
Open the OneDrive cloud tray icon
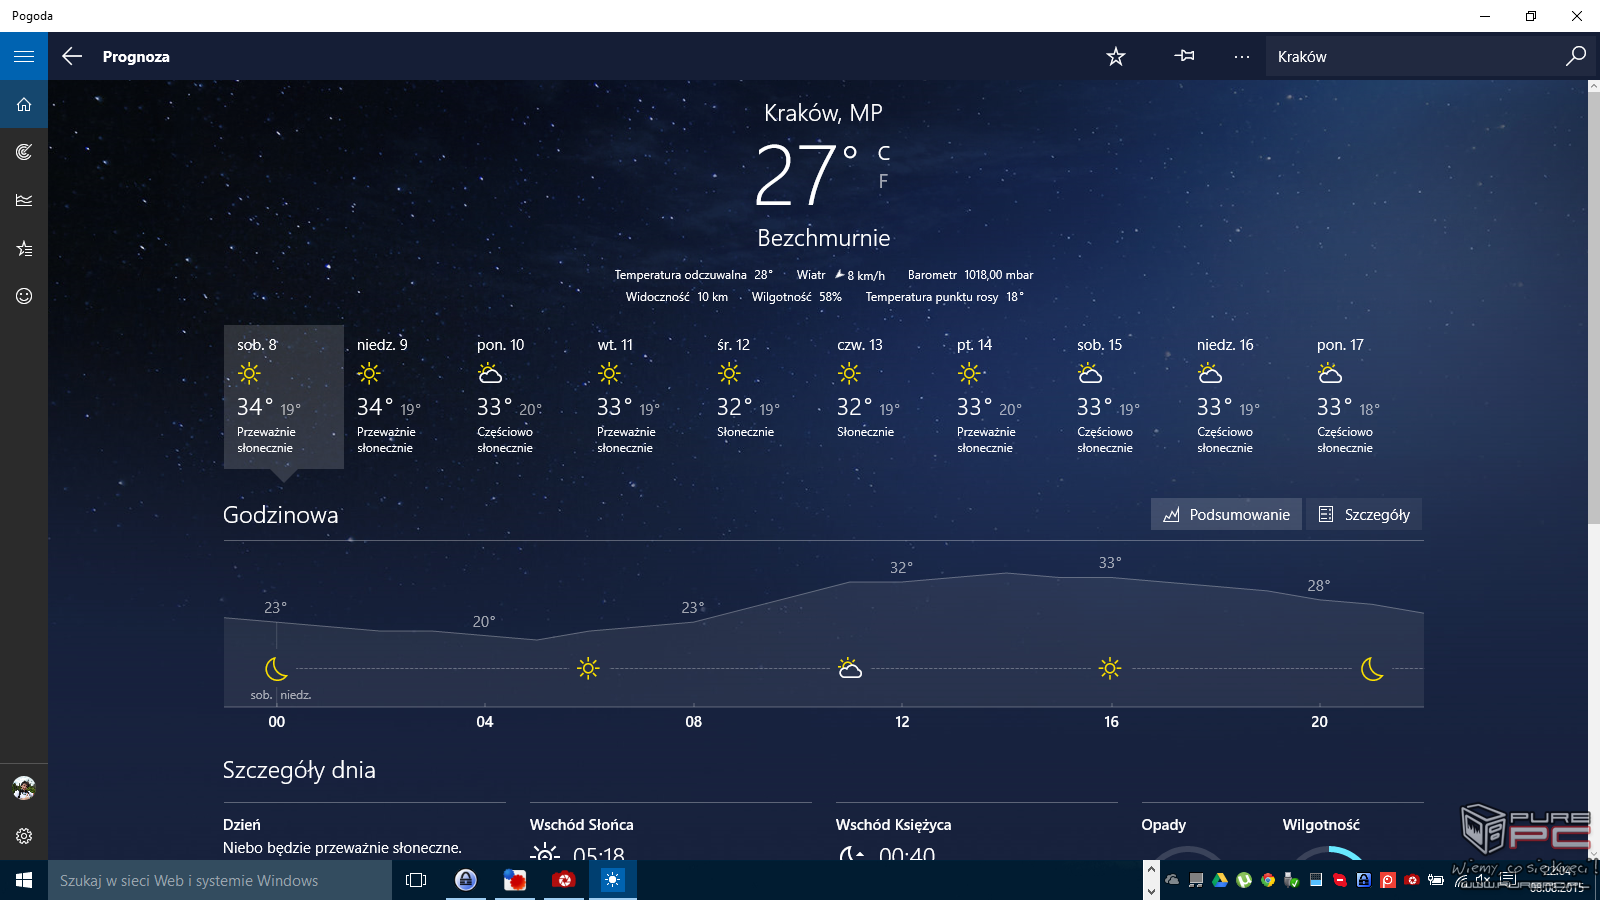tap(1172, 880)
